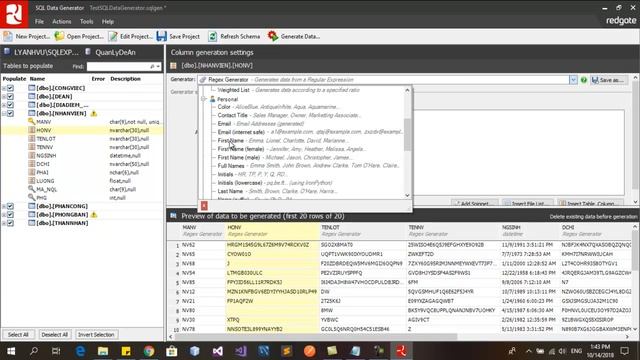640x360 pixels.
Task: Click the Redgate logo in title bar
Action: coord(14,14)
